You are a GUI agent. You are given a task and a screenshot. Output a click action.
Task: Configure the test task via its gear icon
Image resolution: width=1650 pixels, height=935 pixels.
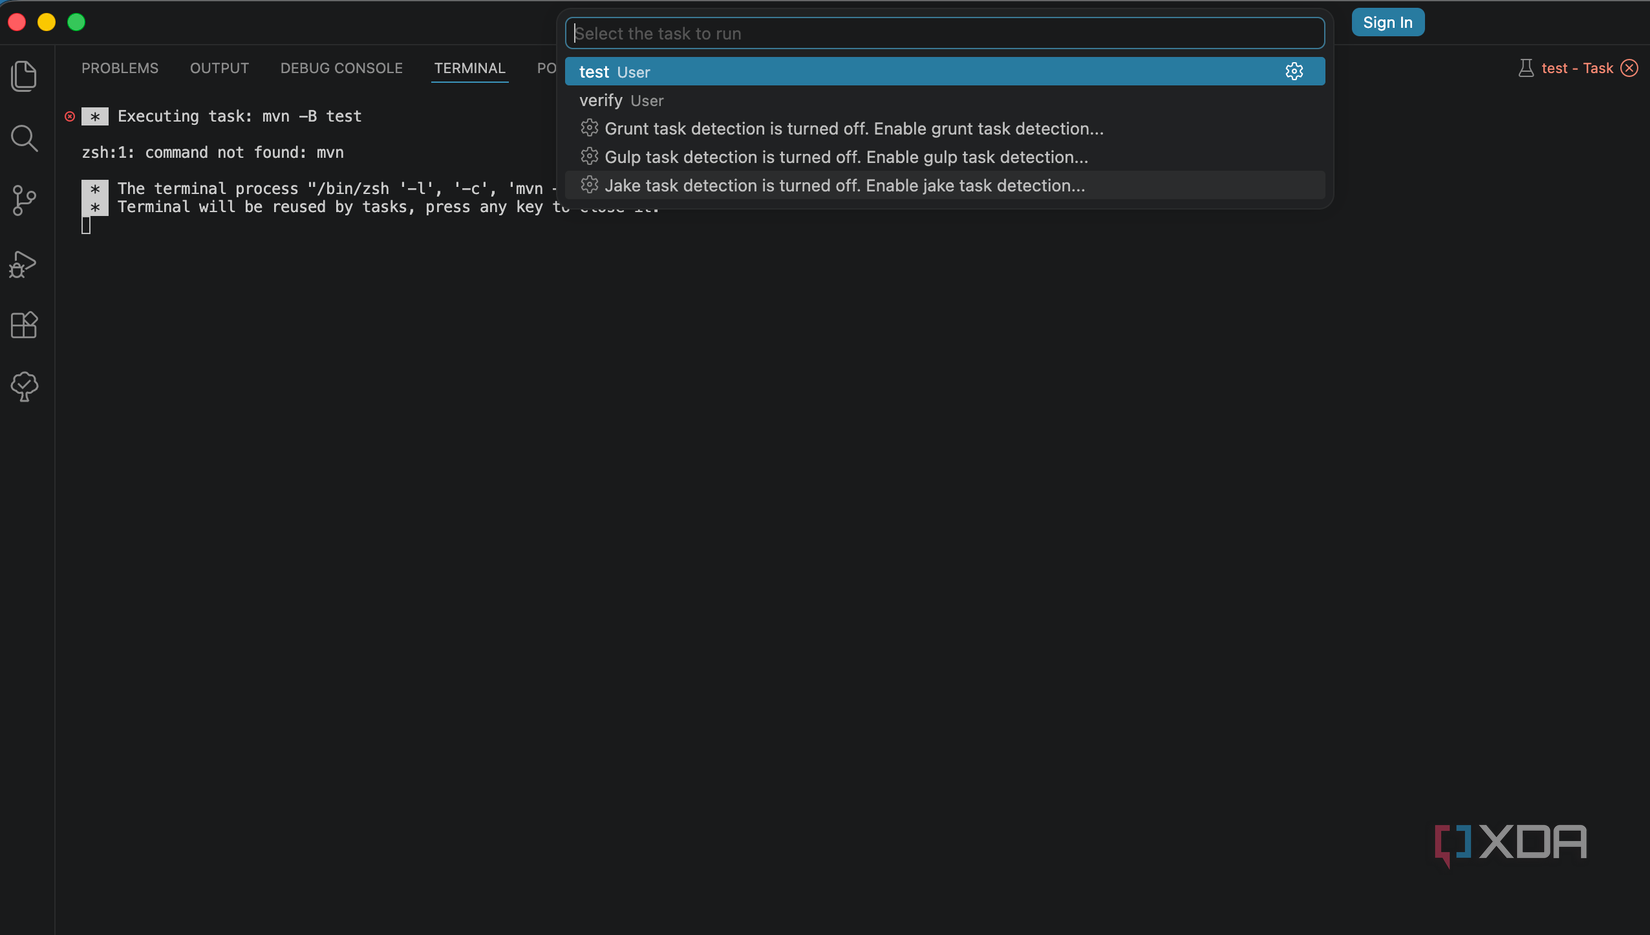[x=1294, y=71]
